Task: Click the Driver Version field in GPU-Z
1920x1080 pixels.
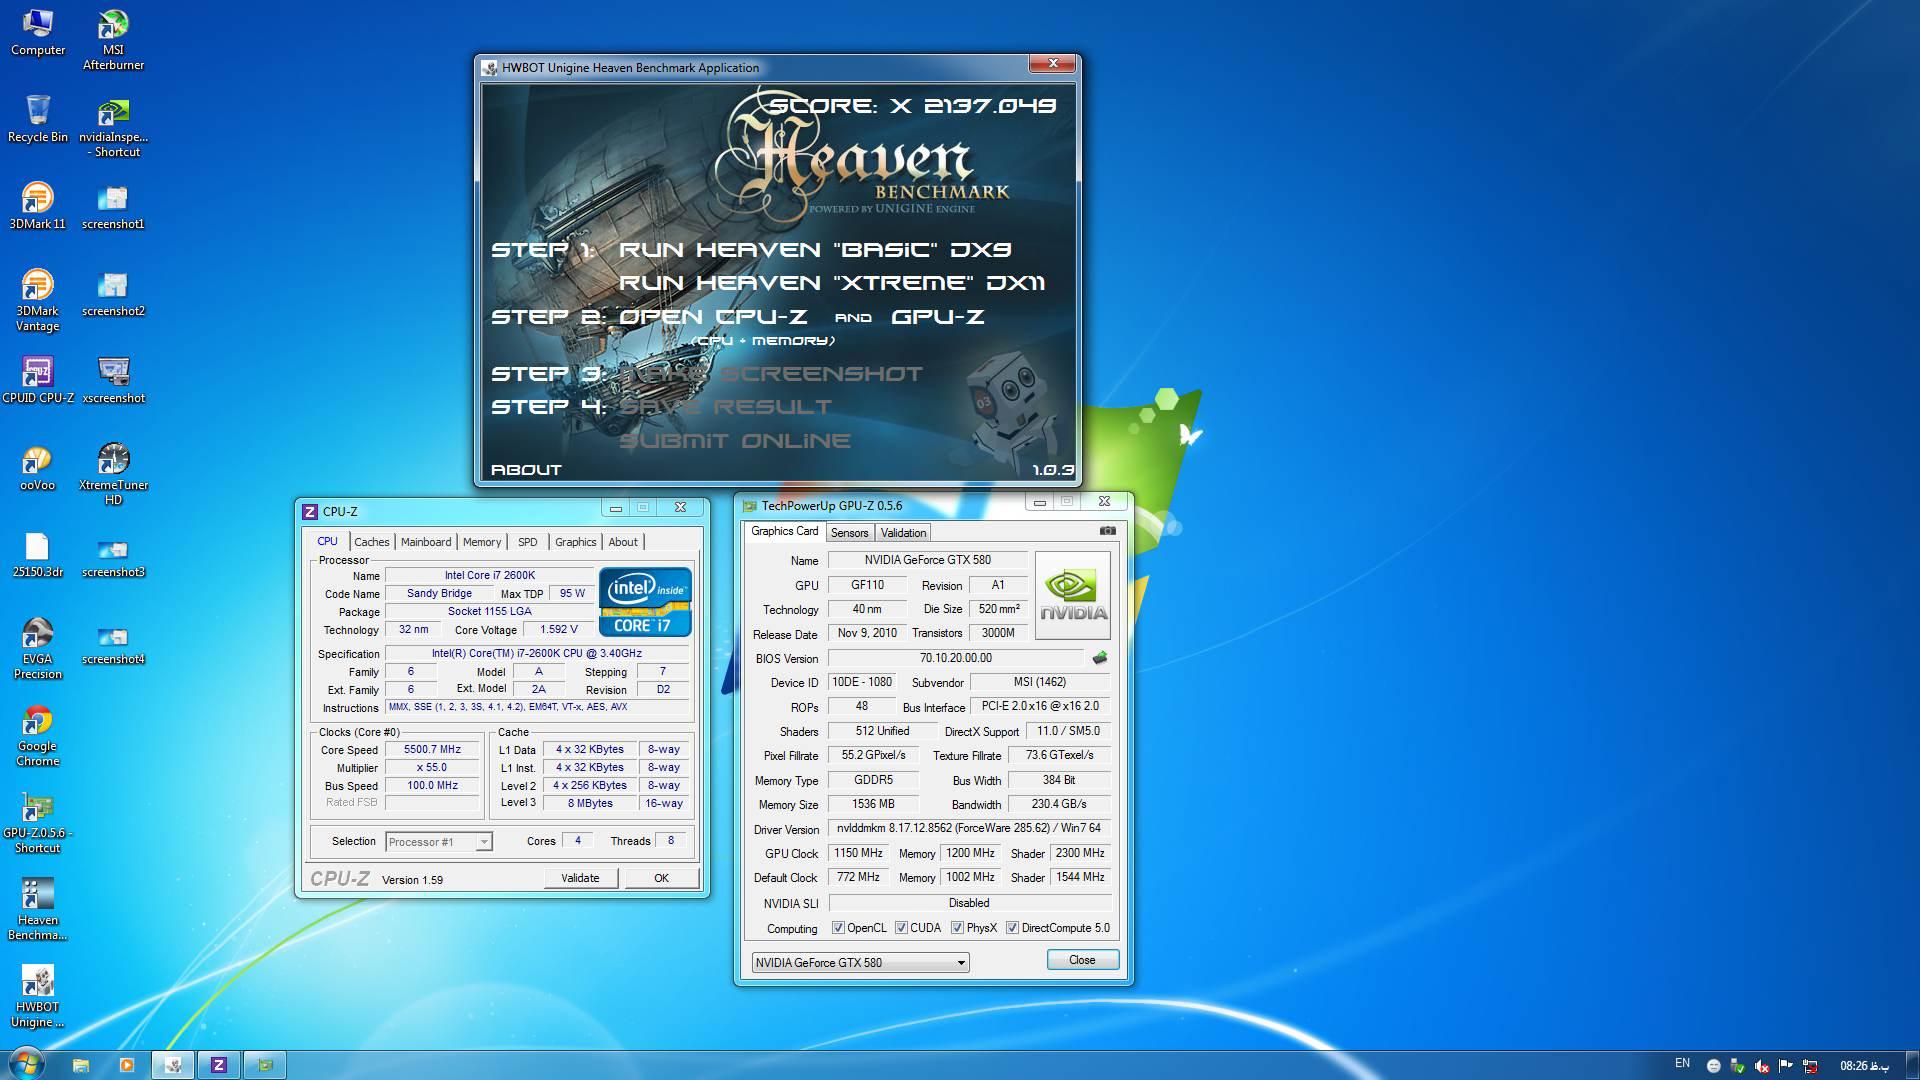Action: pyautogui.click(x=969, y=829)
